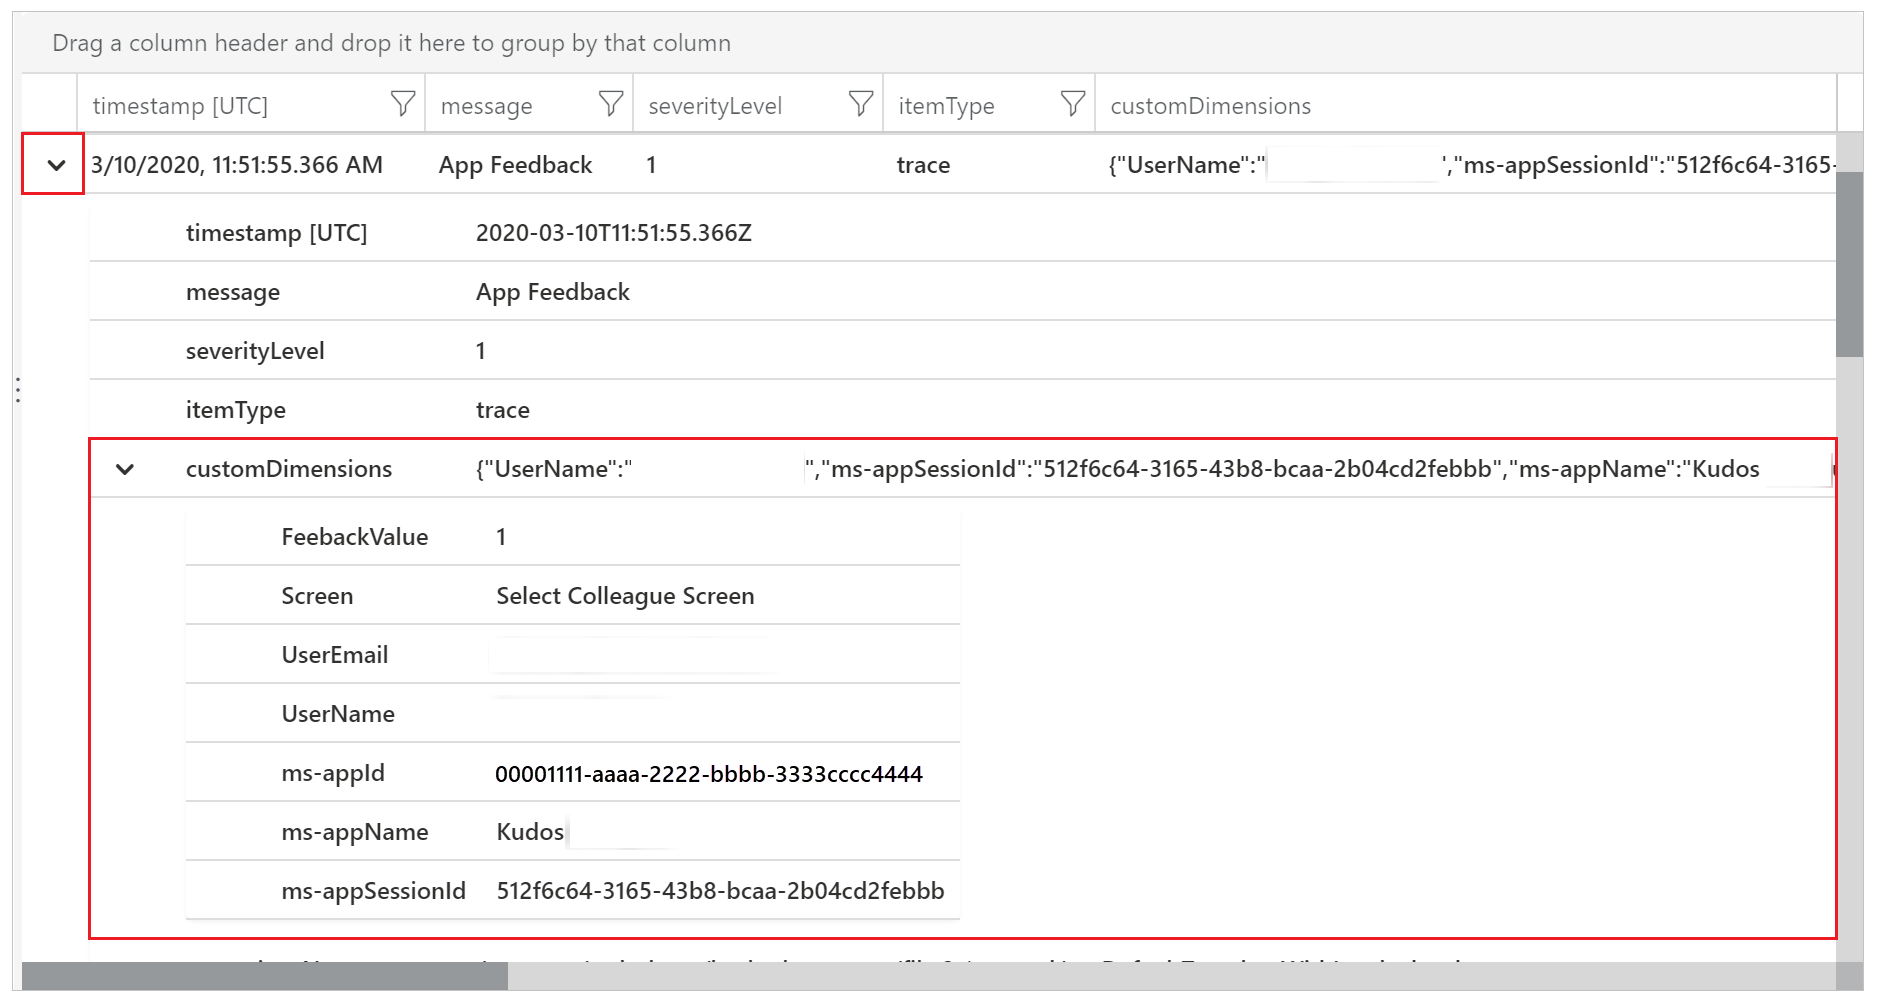Click the severityLevel column header
This screenshot has height=1007, width=1880.
pyautogui.click(x=715, y=106)
